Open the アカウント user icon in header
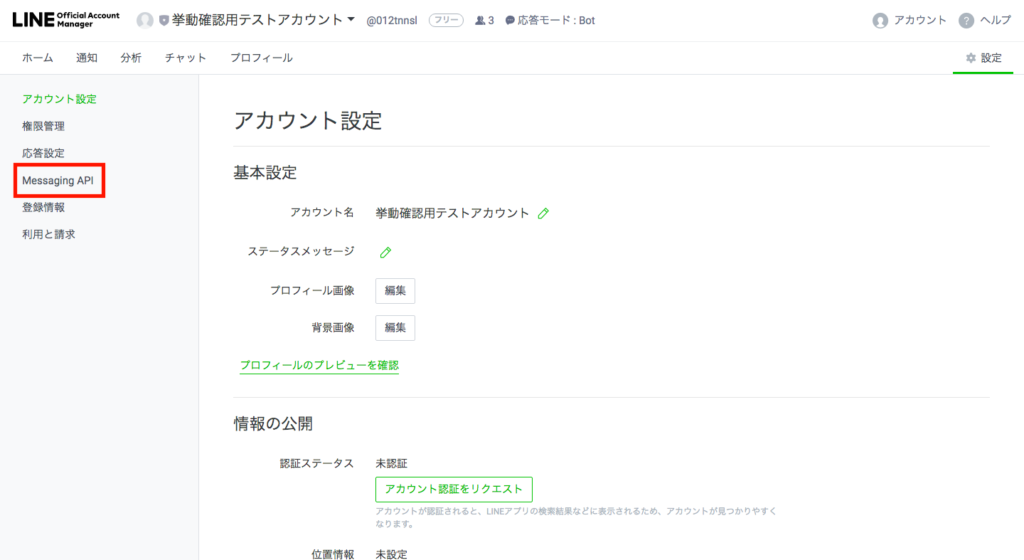 880,20
